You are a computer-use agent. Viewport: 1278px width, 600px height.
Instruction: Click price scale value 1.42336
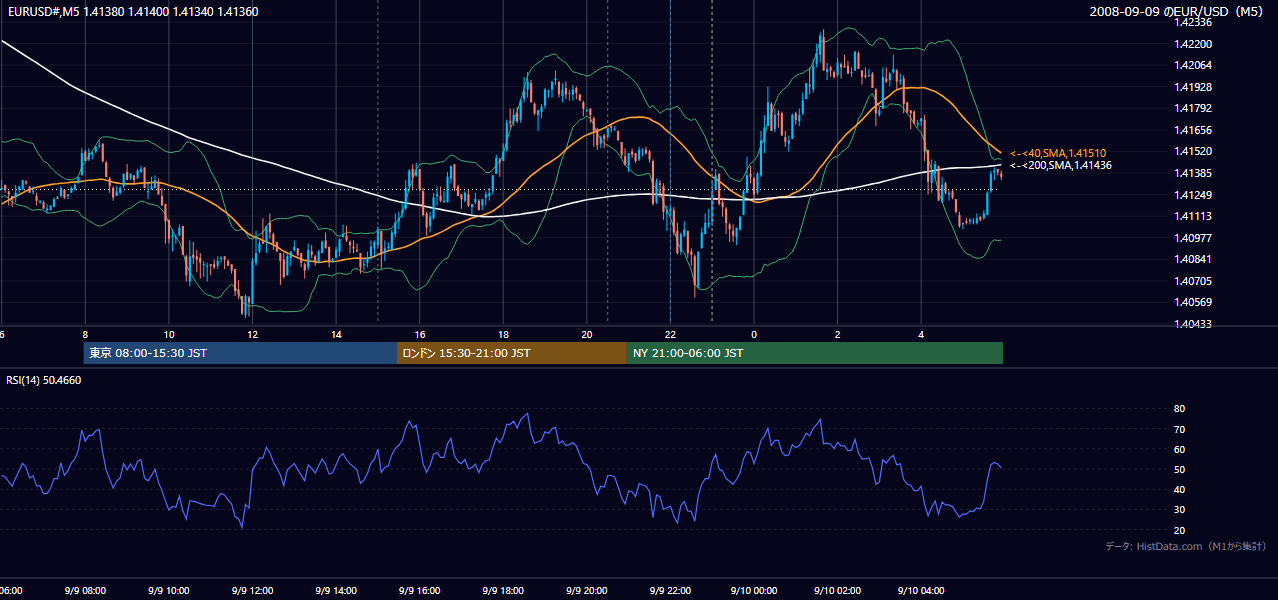pos(1194,21)
